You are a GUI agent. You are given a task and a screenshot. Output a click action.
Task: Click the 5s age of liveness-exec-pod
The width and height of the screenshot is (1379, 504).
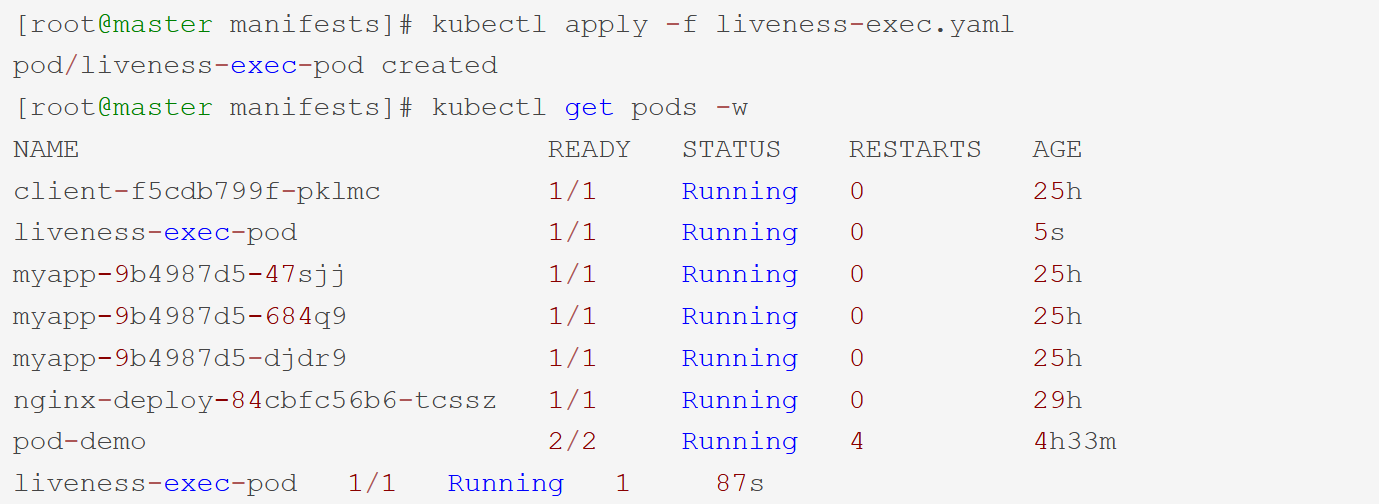coord(1049,233)
